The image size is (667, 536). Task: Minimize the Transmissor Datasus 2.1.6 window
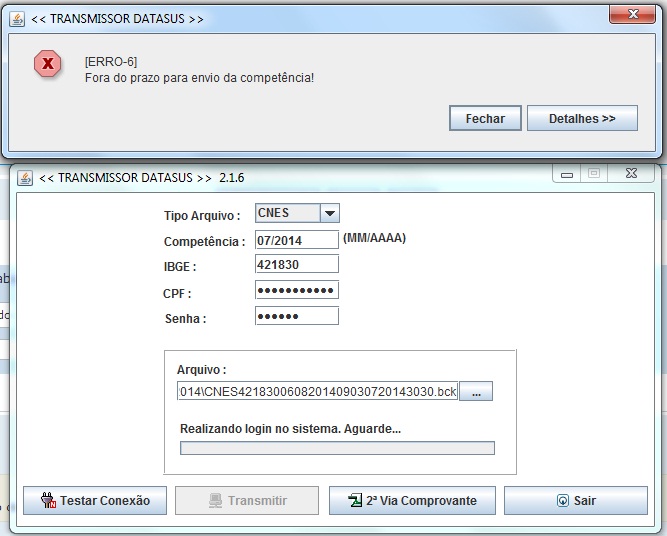(568, 174)
